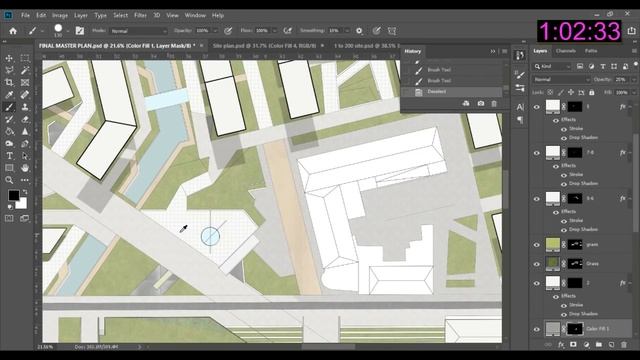Viewport: 640px width, 360px height.
Task: Open the brush Opacity slider dropdown
Action: click(x=215, y=31)
